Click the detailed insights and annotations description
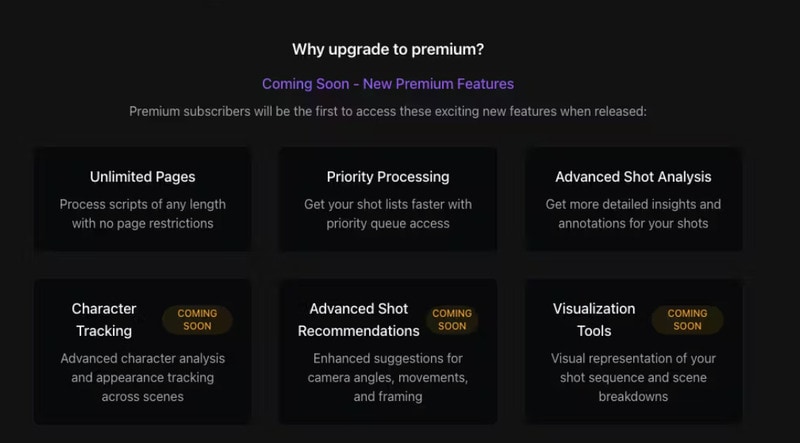 coord(633,214)
